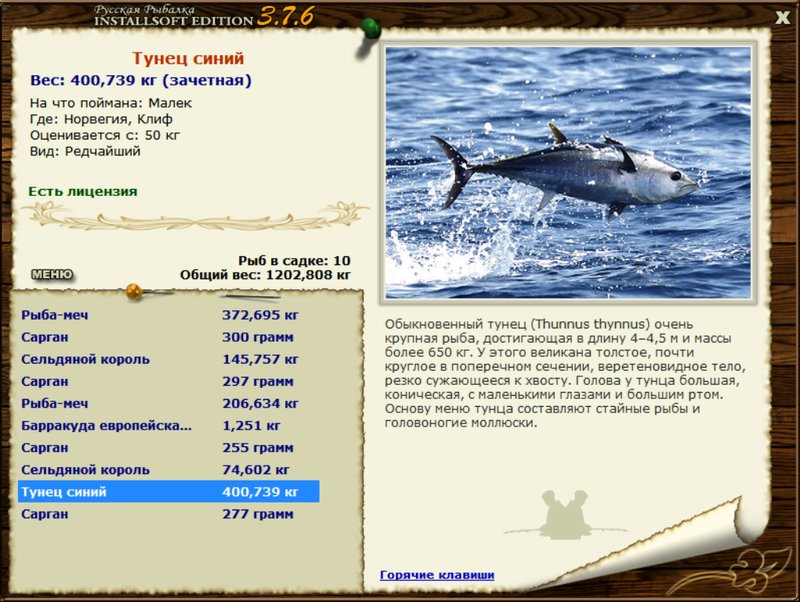Select the highlighted Тунец синий row

169,492
